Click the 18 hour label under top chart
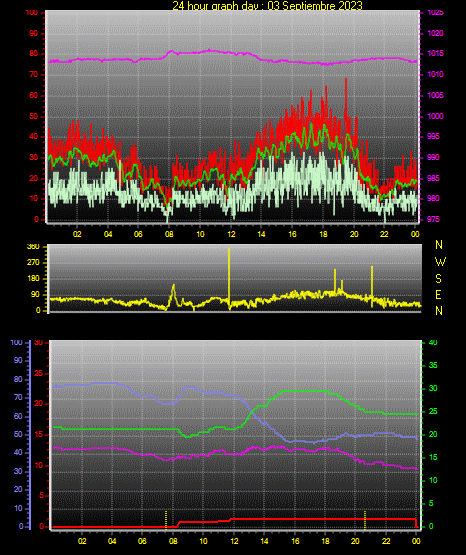Viewport: 466px width, 555px height. coord(323,234)
